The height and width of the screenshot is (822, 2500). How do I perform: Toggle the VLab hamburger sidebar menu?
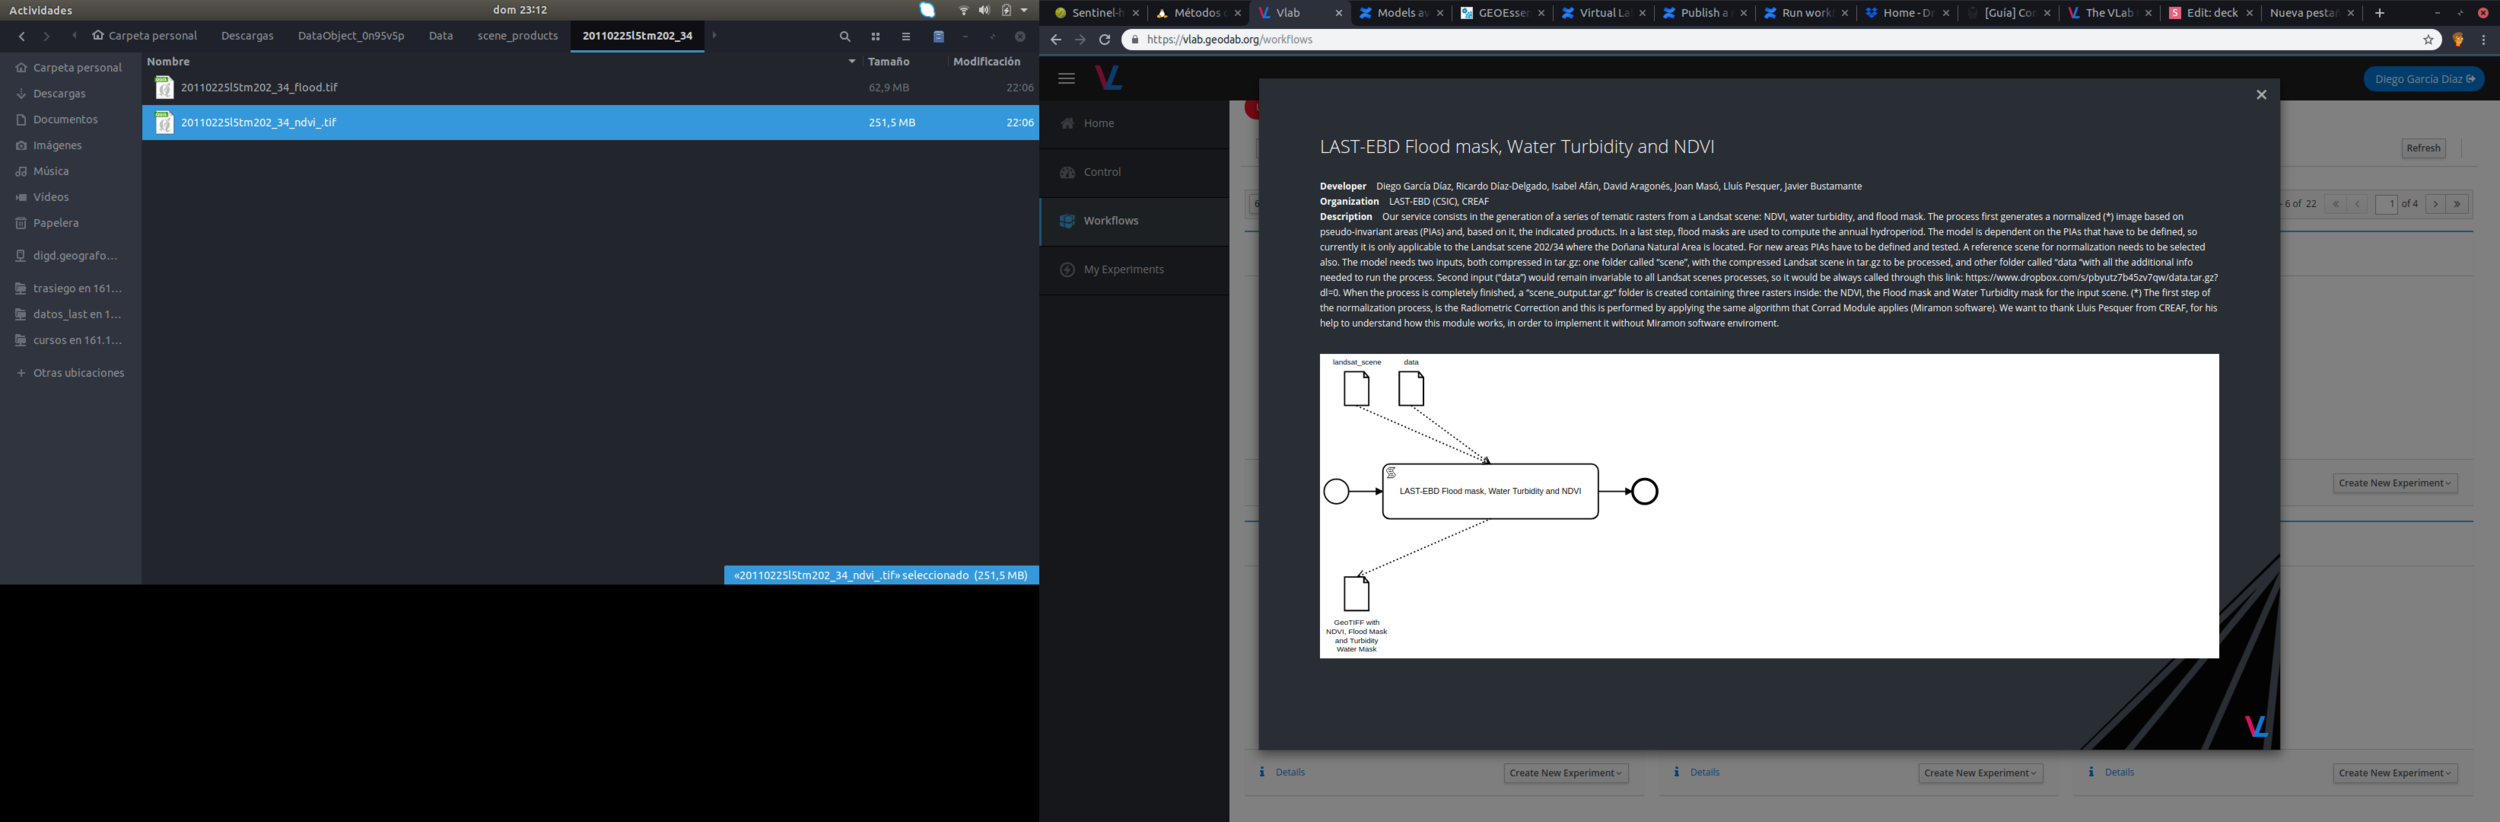(1066, 78)
